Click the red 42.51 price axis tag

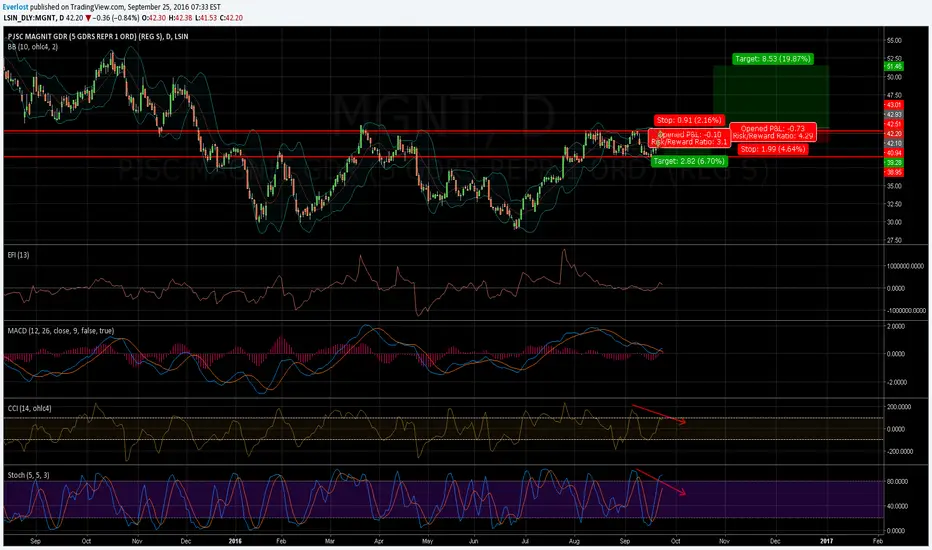[x=894, y=124]
